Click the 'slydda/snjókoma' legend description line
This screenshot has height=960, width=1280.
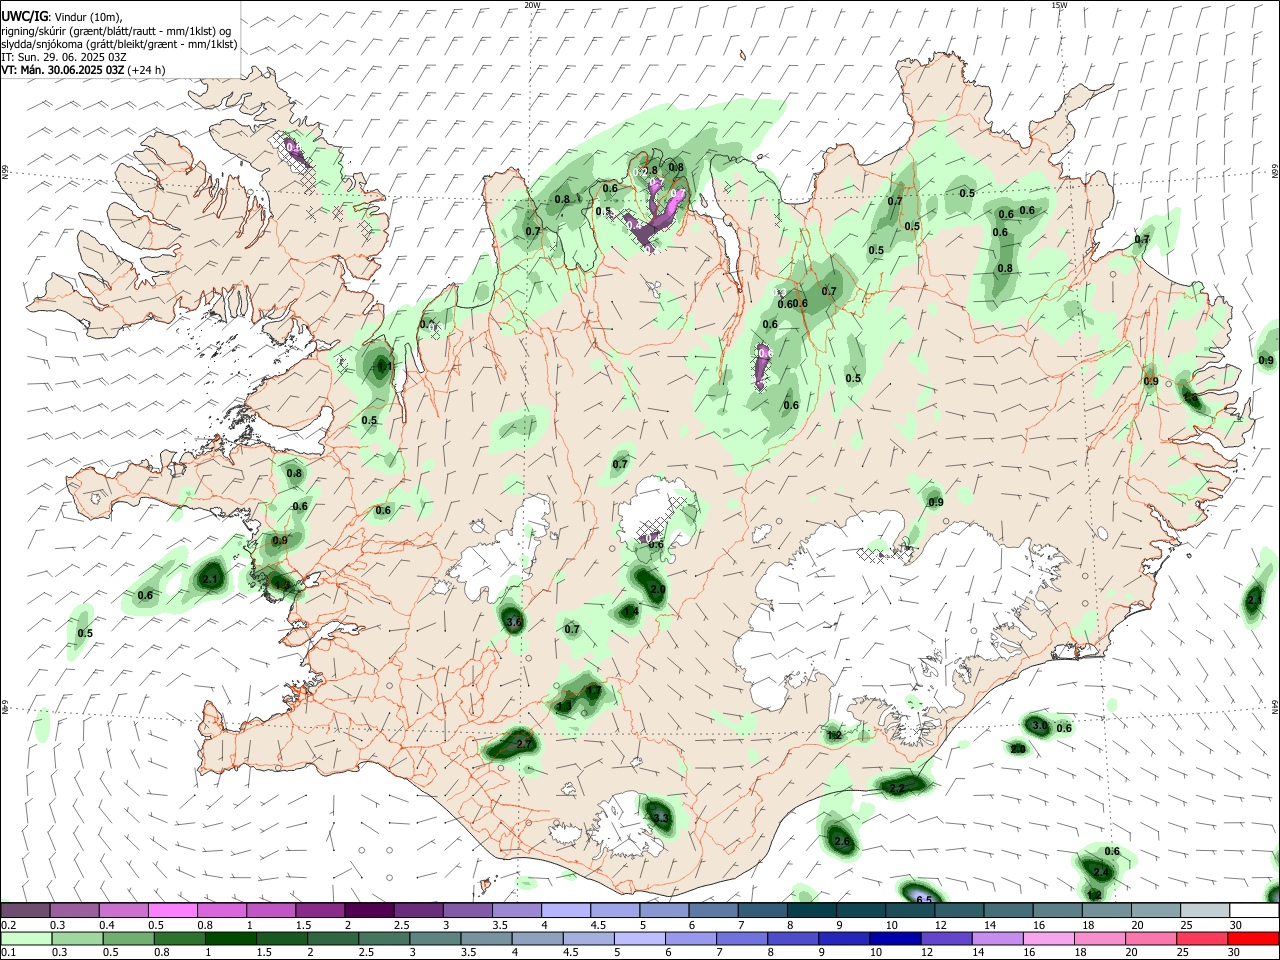(119, 44)
